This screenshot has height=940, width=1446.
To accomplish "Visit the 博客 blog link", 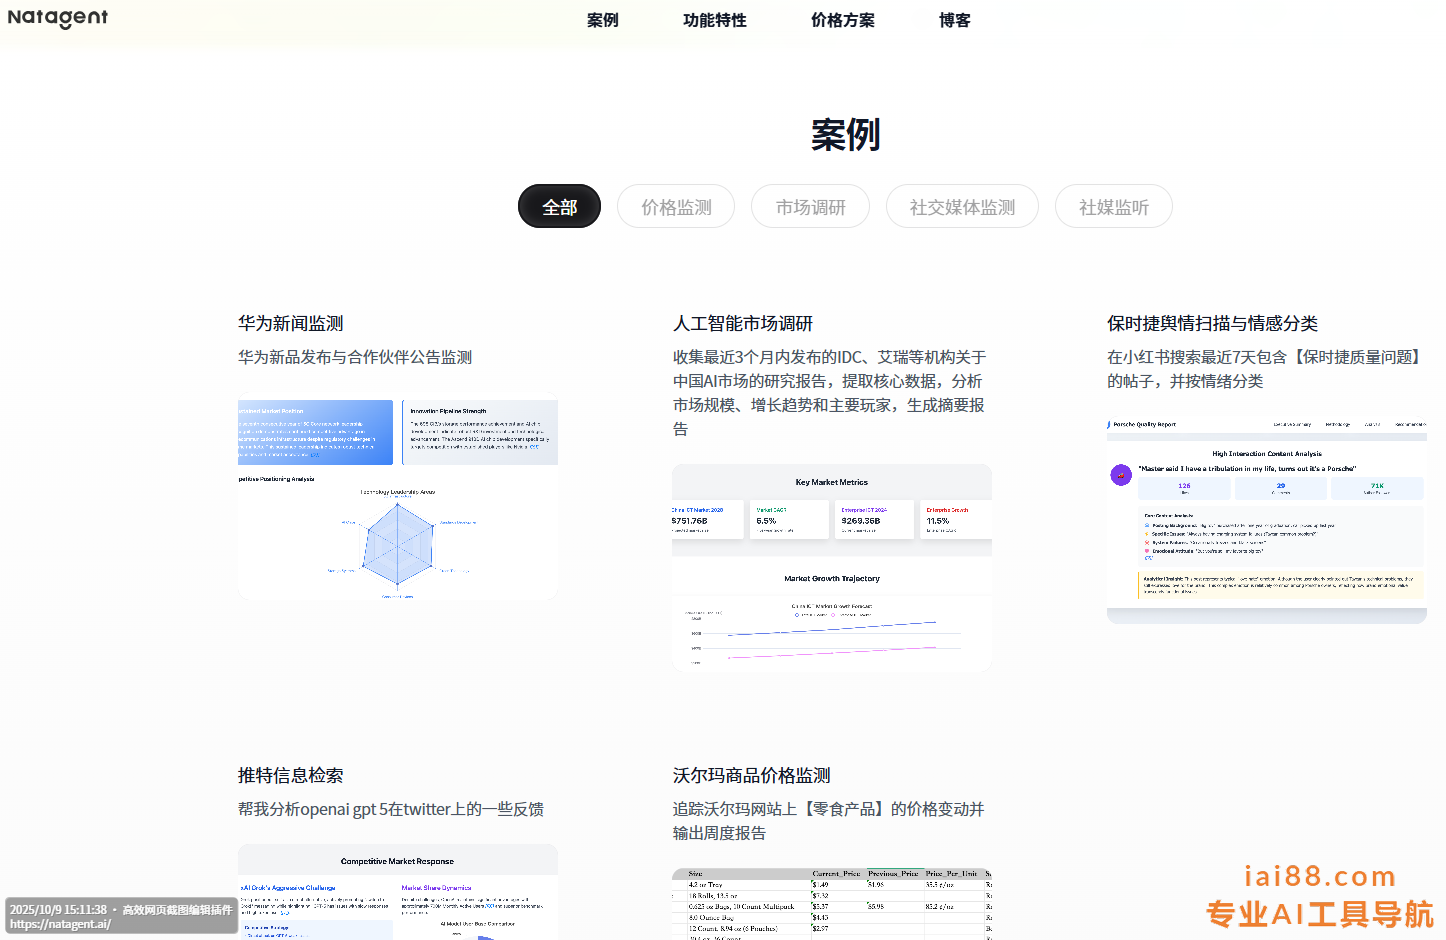I will [954, 20].
